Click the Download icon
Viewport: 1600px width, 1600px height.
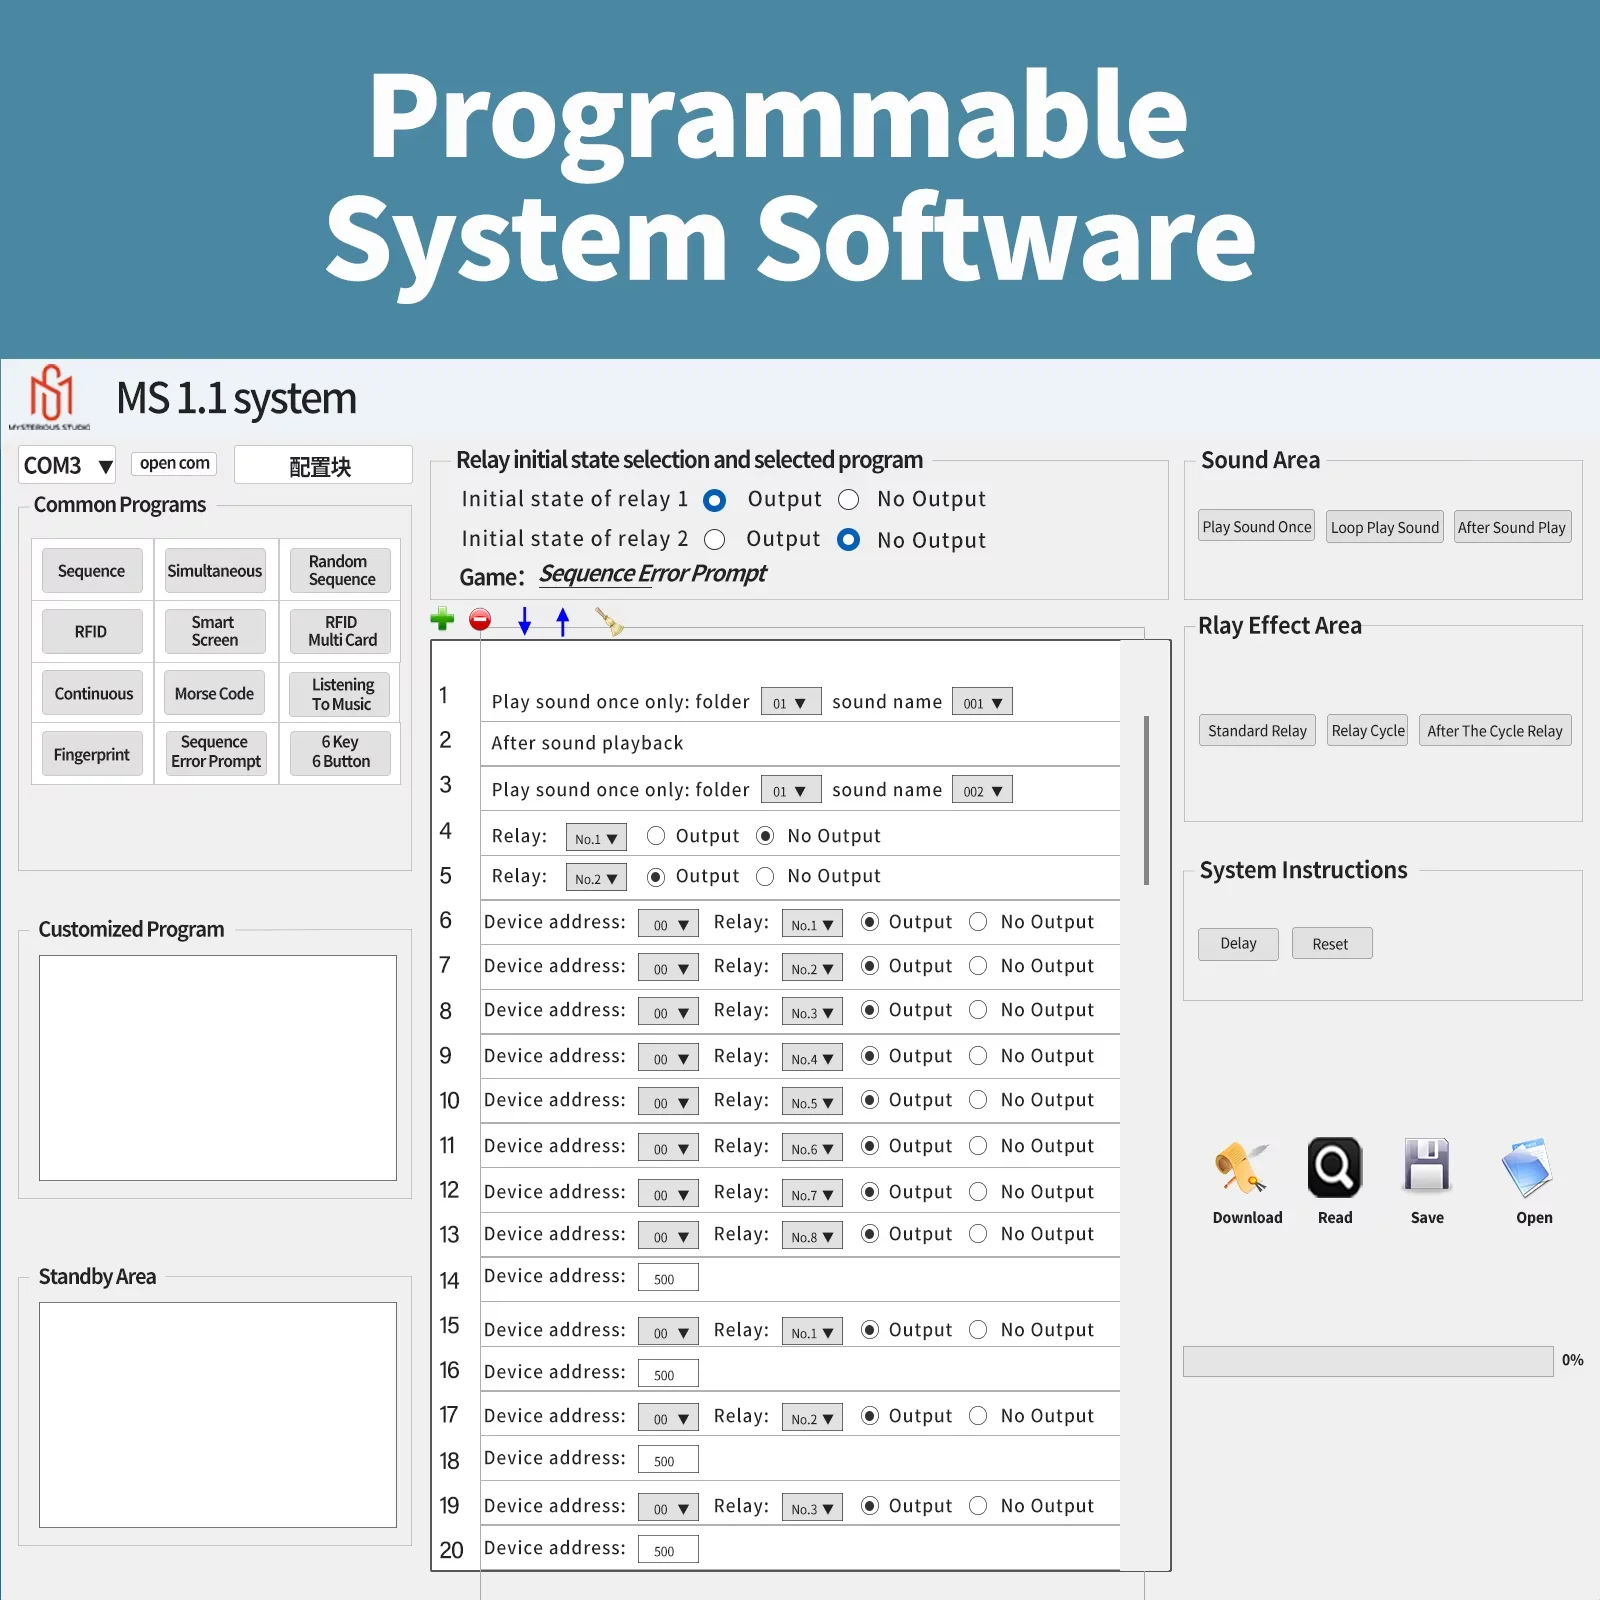(1241, 1168)
